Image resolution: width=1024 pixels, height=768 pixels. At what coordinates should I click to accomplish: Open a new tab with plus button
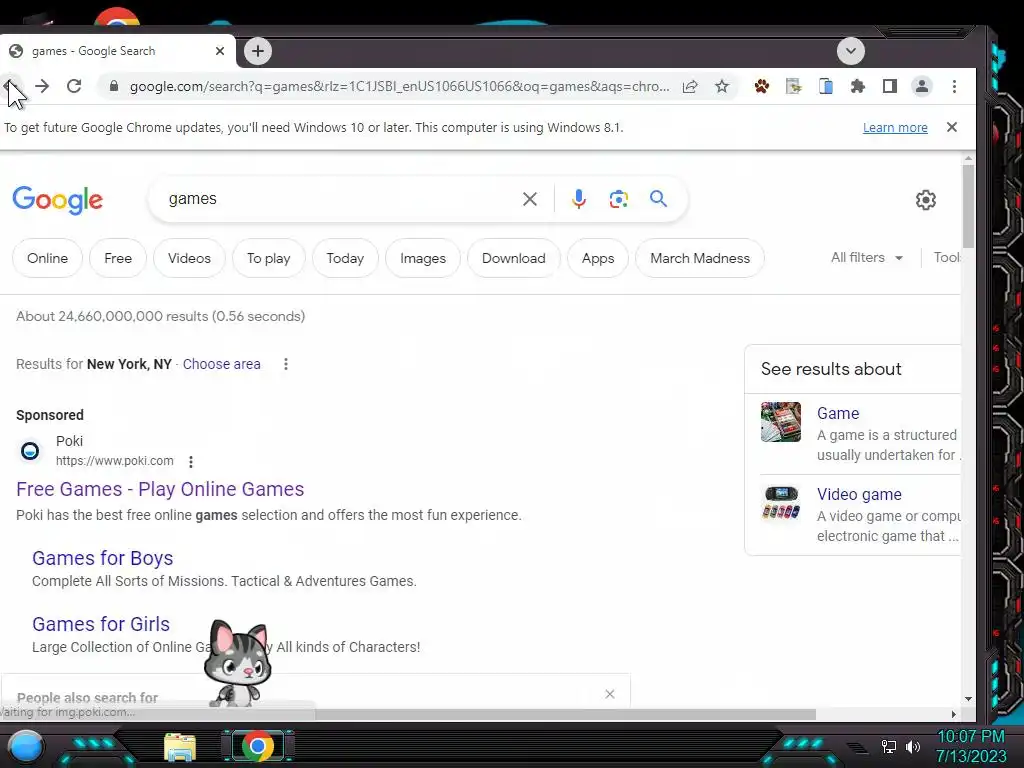click(258, 51)
